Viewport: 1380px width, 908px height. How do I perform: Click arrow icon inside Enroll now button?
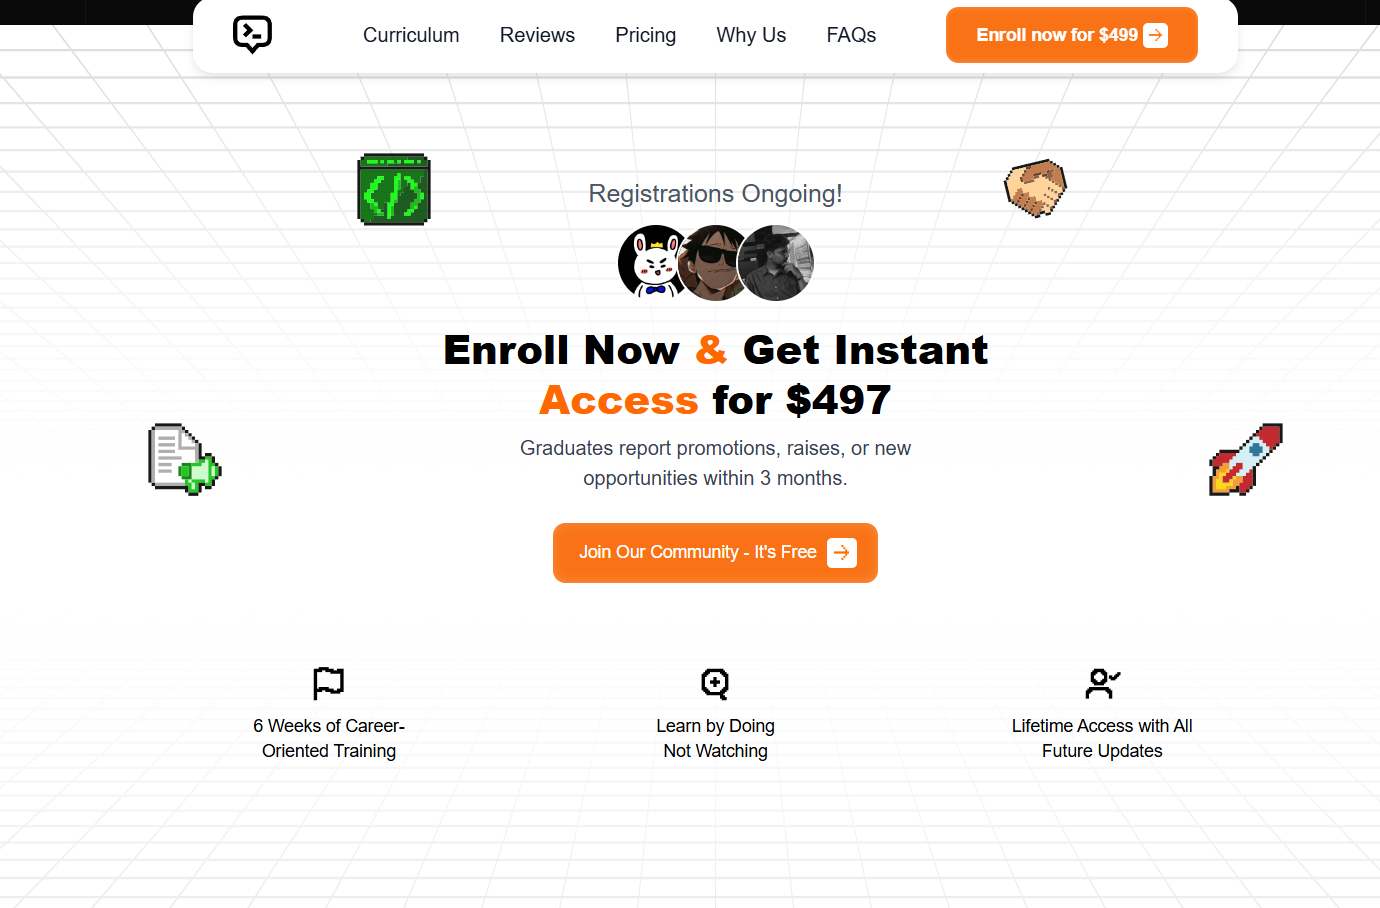pyautogui.click(x=1155, y=35)
